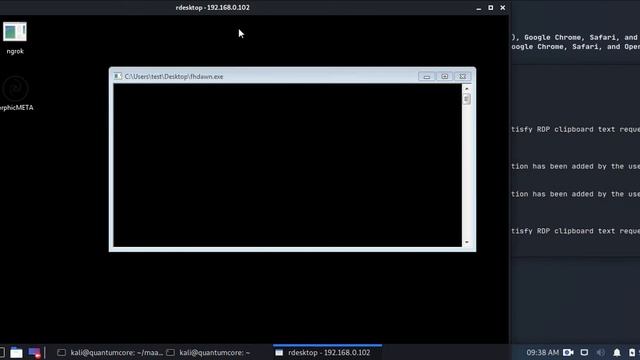Close the rdesktop 192.168.0.102 window

pos(503,8)
